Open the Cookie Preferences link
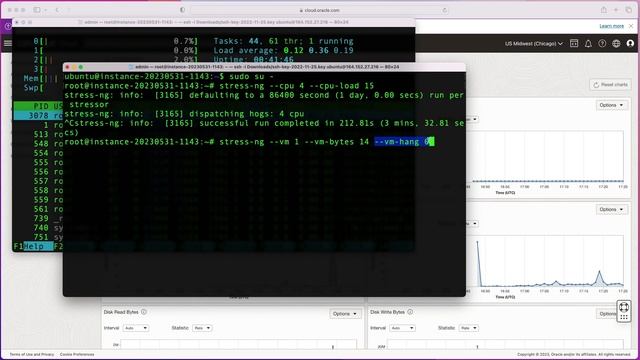The width and height of the screenshot is (640, 360). point(77,354)
